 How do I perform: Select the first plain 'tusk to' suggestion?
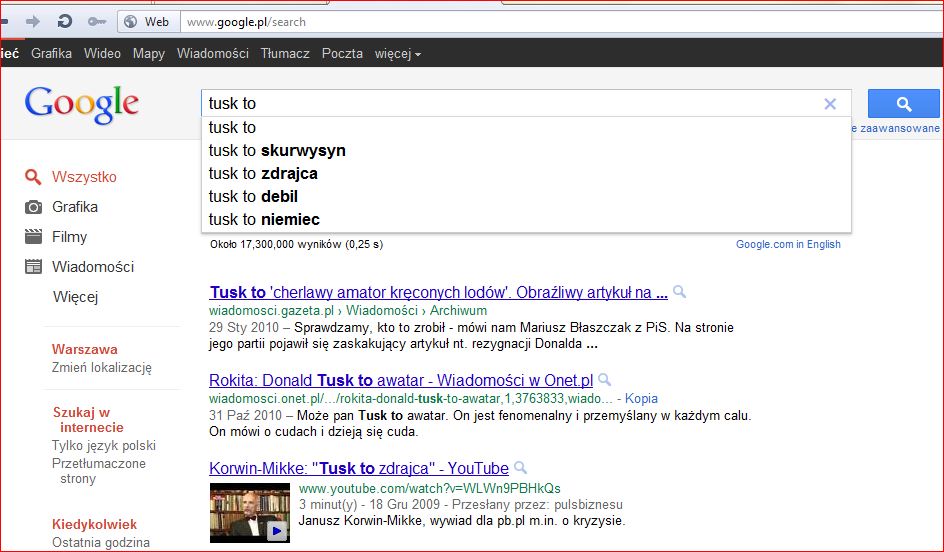point(526,128)
